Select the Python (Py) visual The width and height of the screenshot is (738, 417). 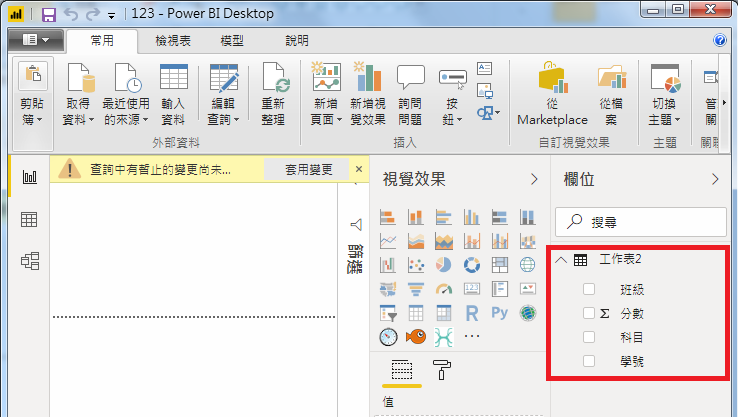[x=499, y=313]
